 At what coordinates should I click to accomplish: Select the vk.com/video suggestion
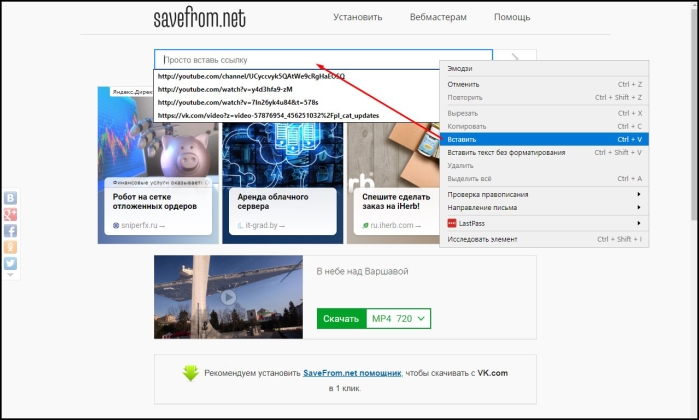pos(297,115)
